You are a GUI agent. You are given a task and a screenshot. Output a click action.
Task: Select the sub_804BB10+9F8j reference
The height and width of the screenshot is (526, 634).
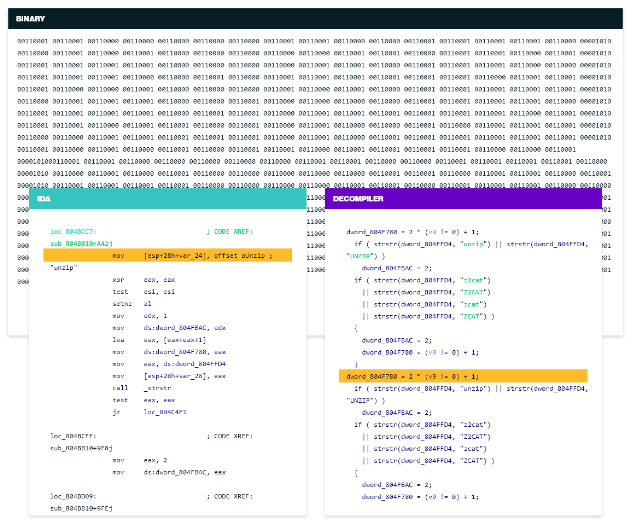click(81, 448)
